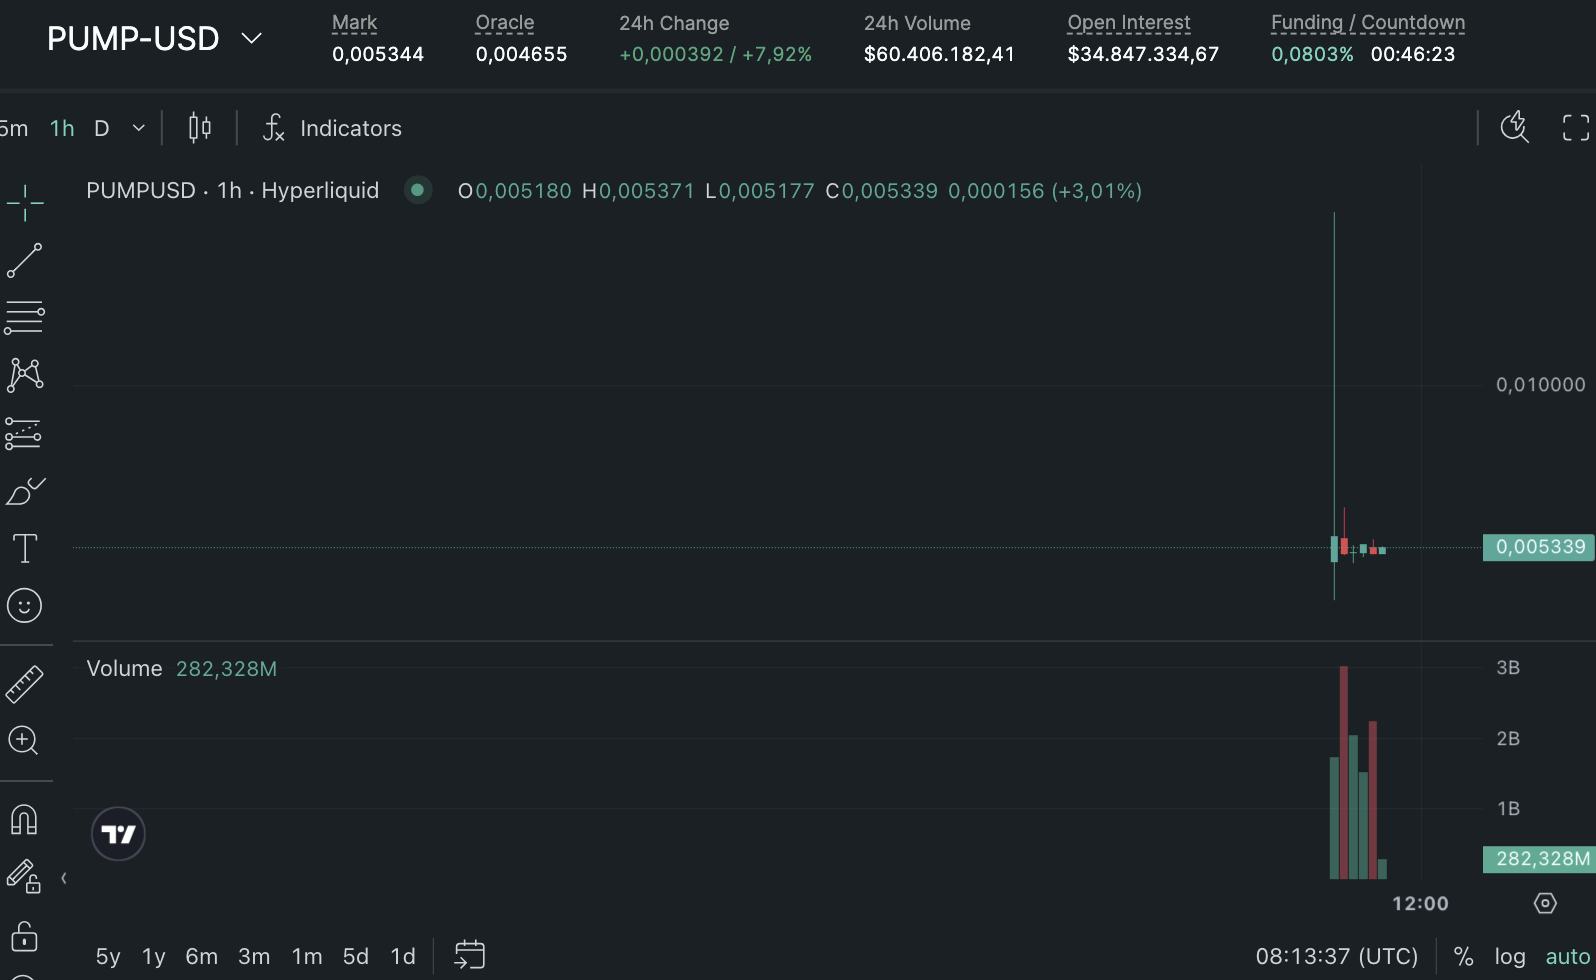Open the emoji icons tool
This screenshot has width=1596, height=980.
point(25,606)
